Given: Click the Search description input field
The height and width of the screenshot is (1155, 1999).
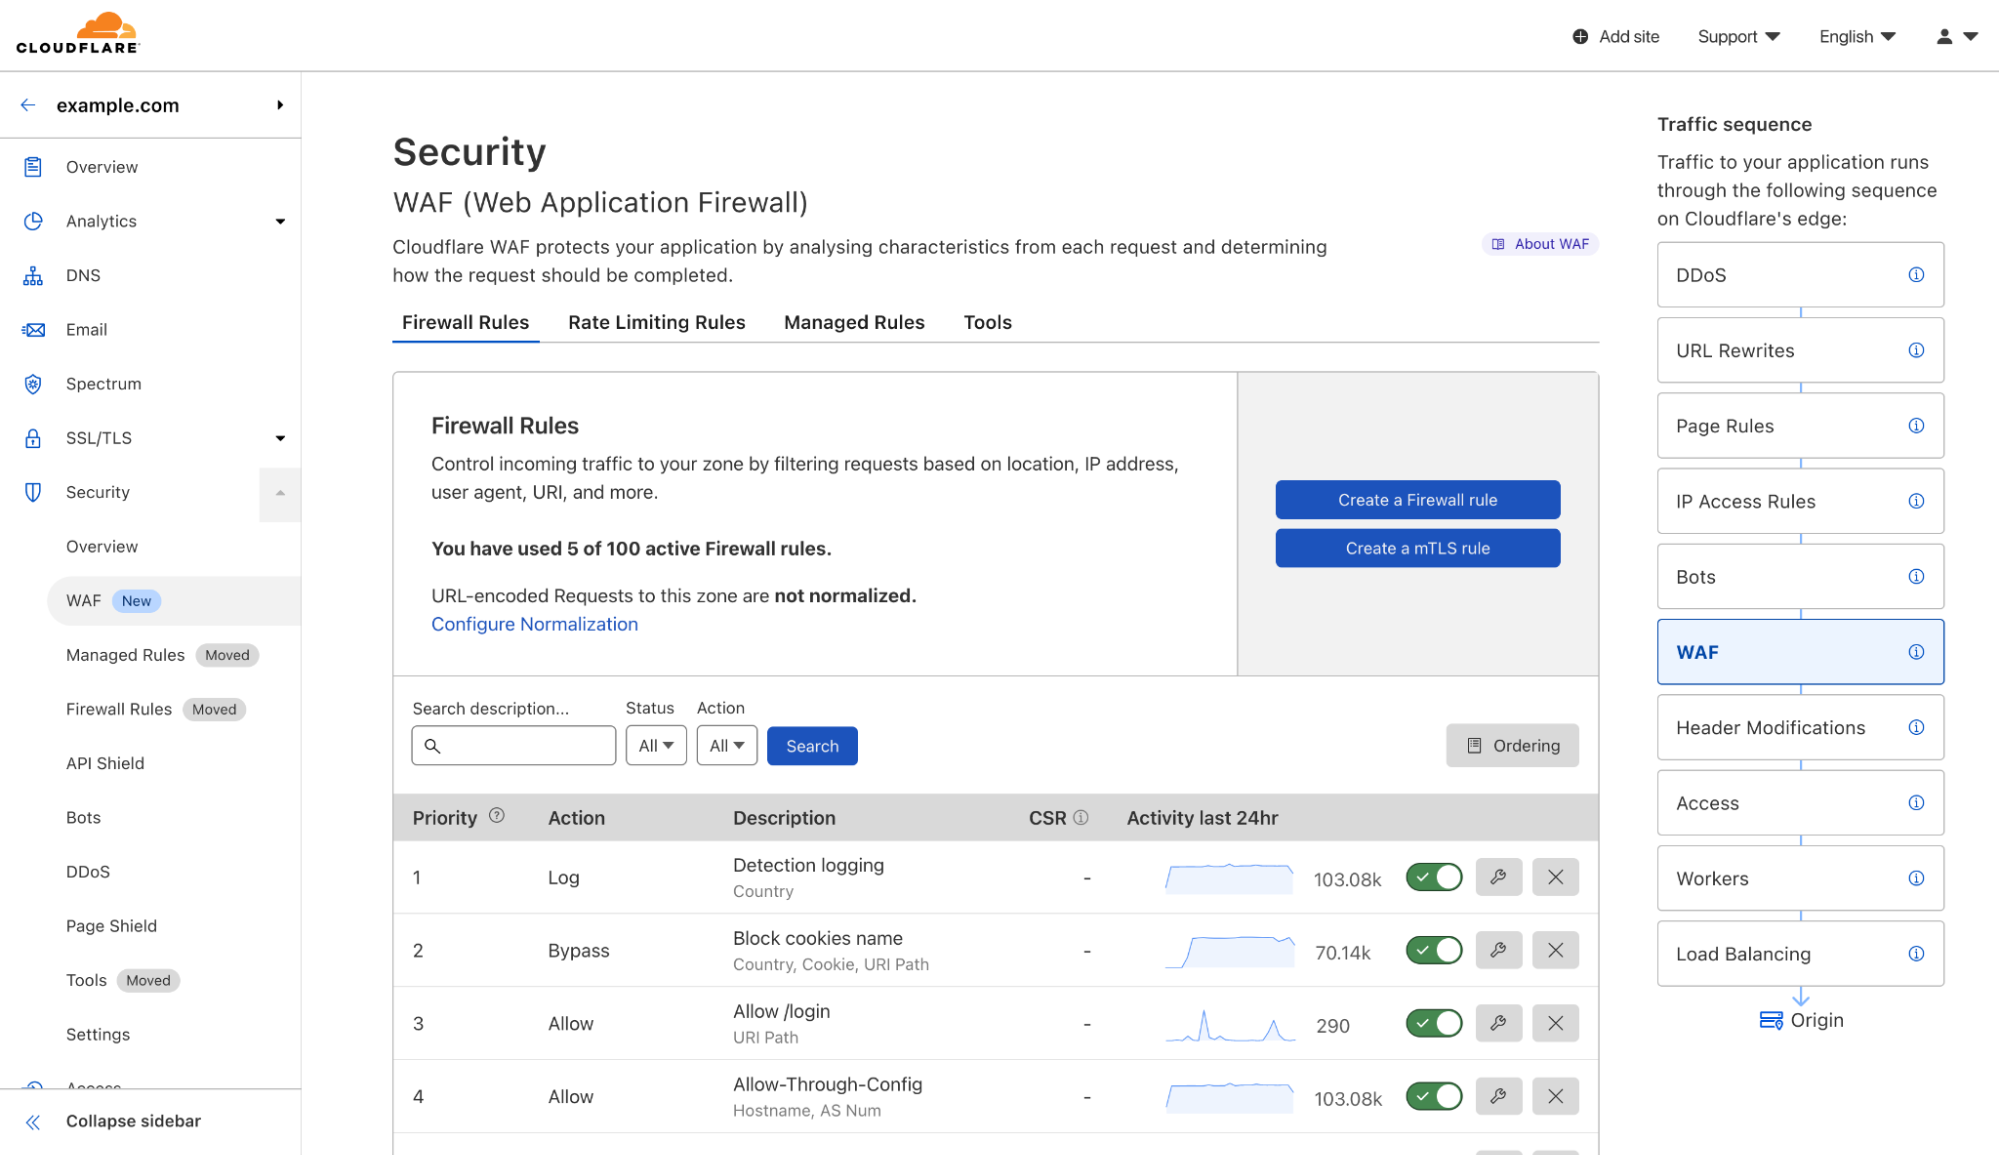Looking at the screenshot, I should [514, 744].
